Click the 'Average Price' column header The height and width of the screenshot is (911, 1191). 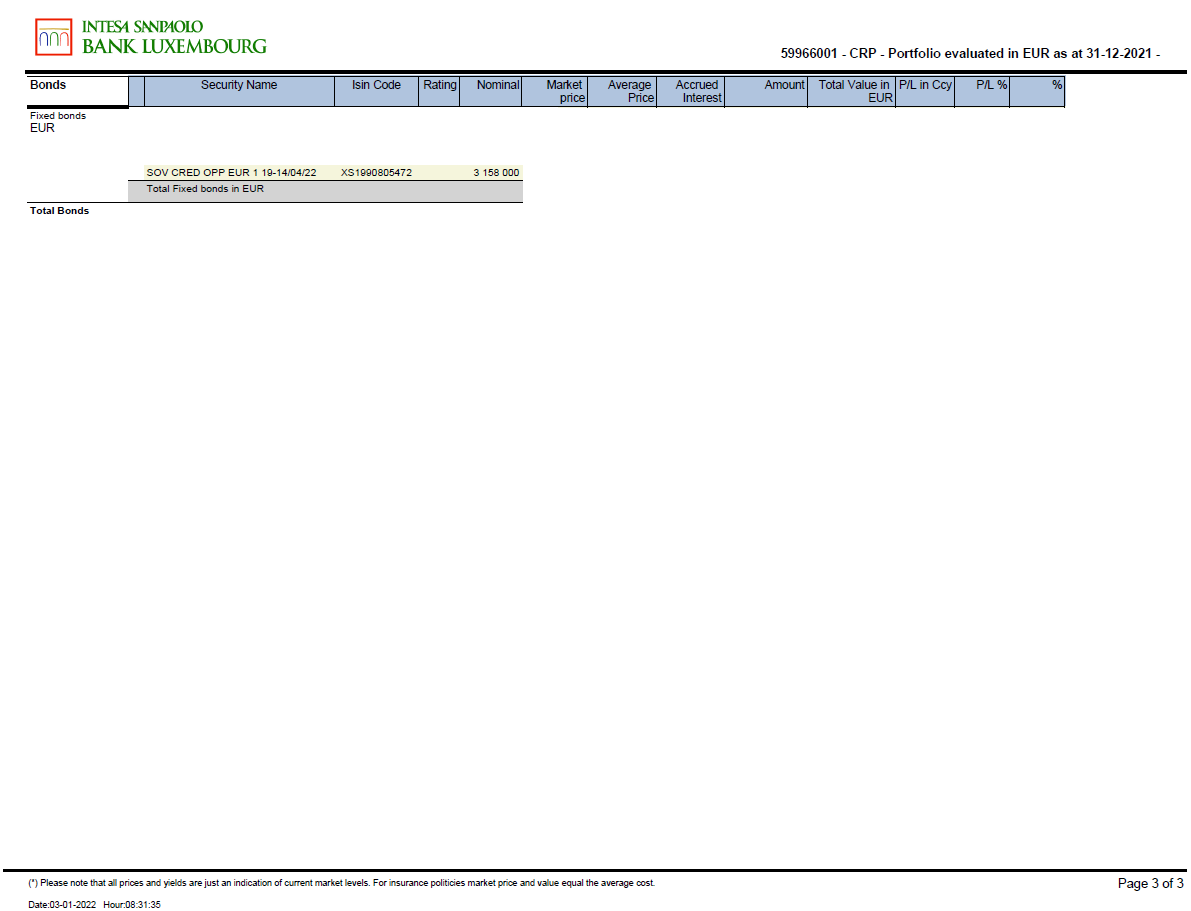[622, 91]
